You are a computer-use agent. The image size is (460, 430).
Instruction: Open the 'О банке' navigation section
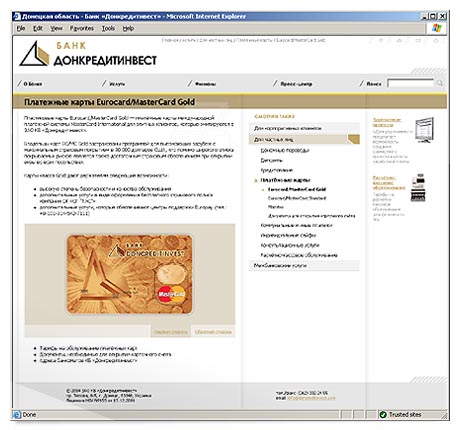tap(33, 84)
